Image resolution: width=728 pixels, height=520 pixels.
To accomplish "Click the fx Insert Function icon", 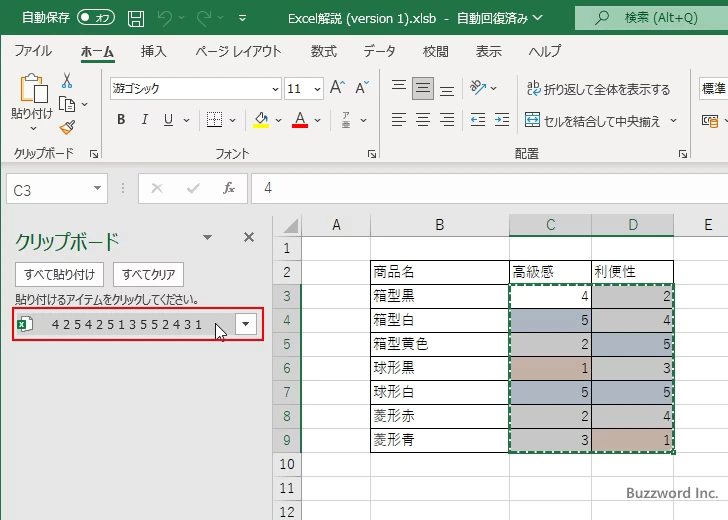I will (x=229, y=188).
